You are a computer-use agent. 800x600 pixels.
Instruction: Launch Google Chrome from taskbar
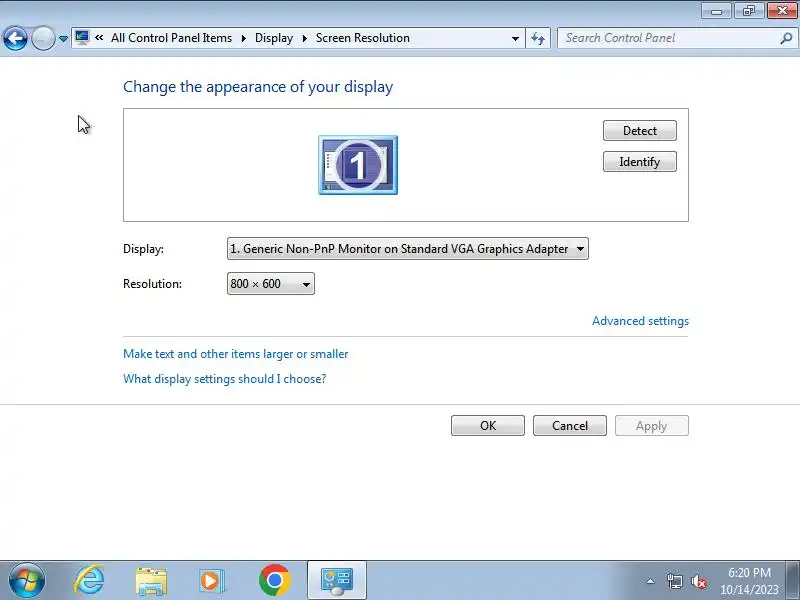coord(274,581)
